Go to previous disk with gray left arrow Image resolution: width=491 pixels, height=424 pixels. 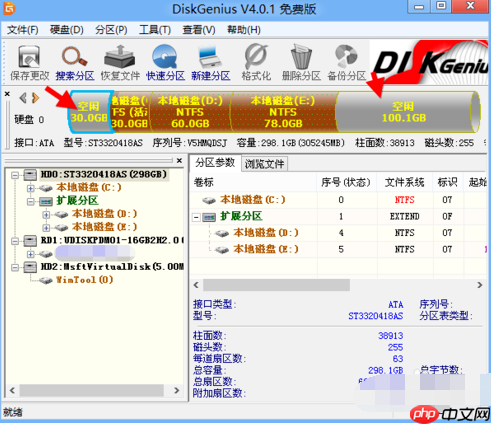click(23, 98)
